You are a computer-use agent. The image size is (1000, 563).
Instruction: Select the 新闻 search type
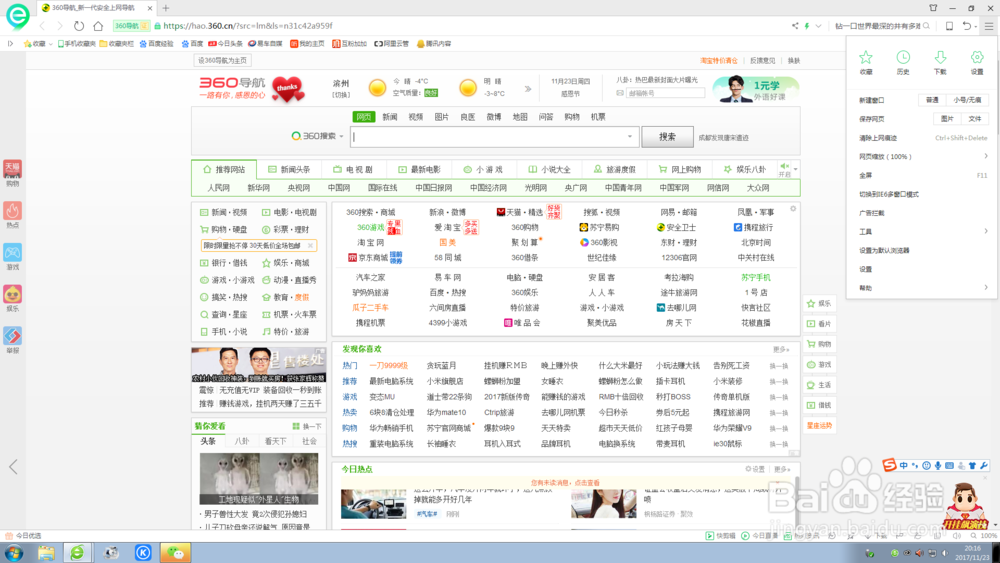tap(390, 117)
